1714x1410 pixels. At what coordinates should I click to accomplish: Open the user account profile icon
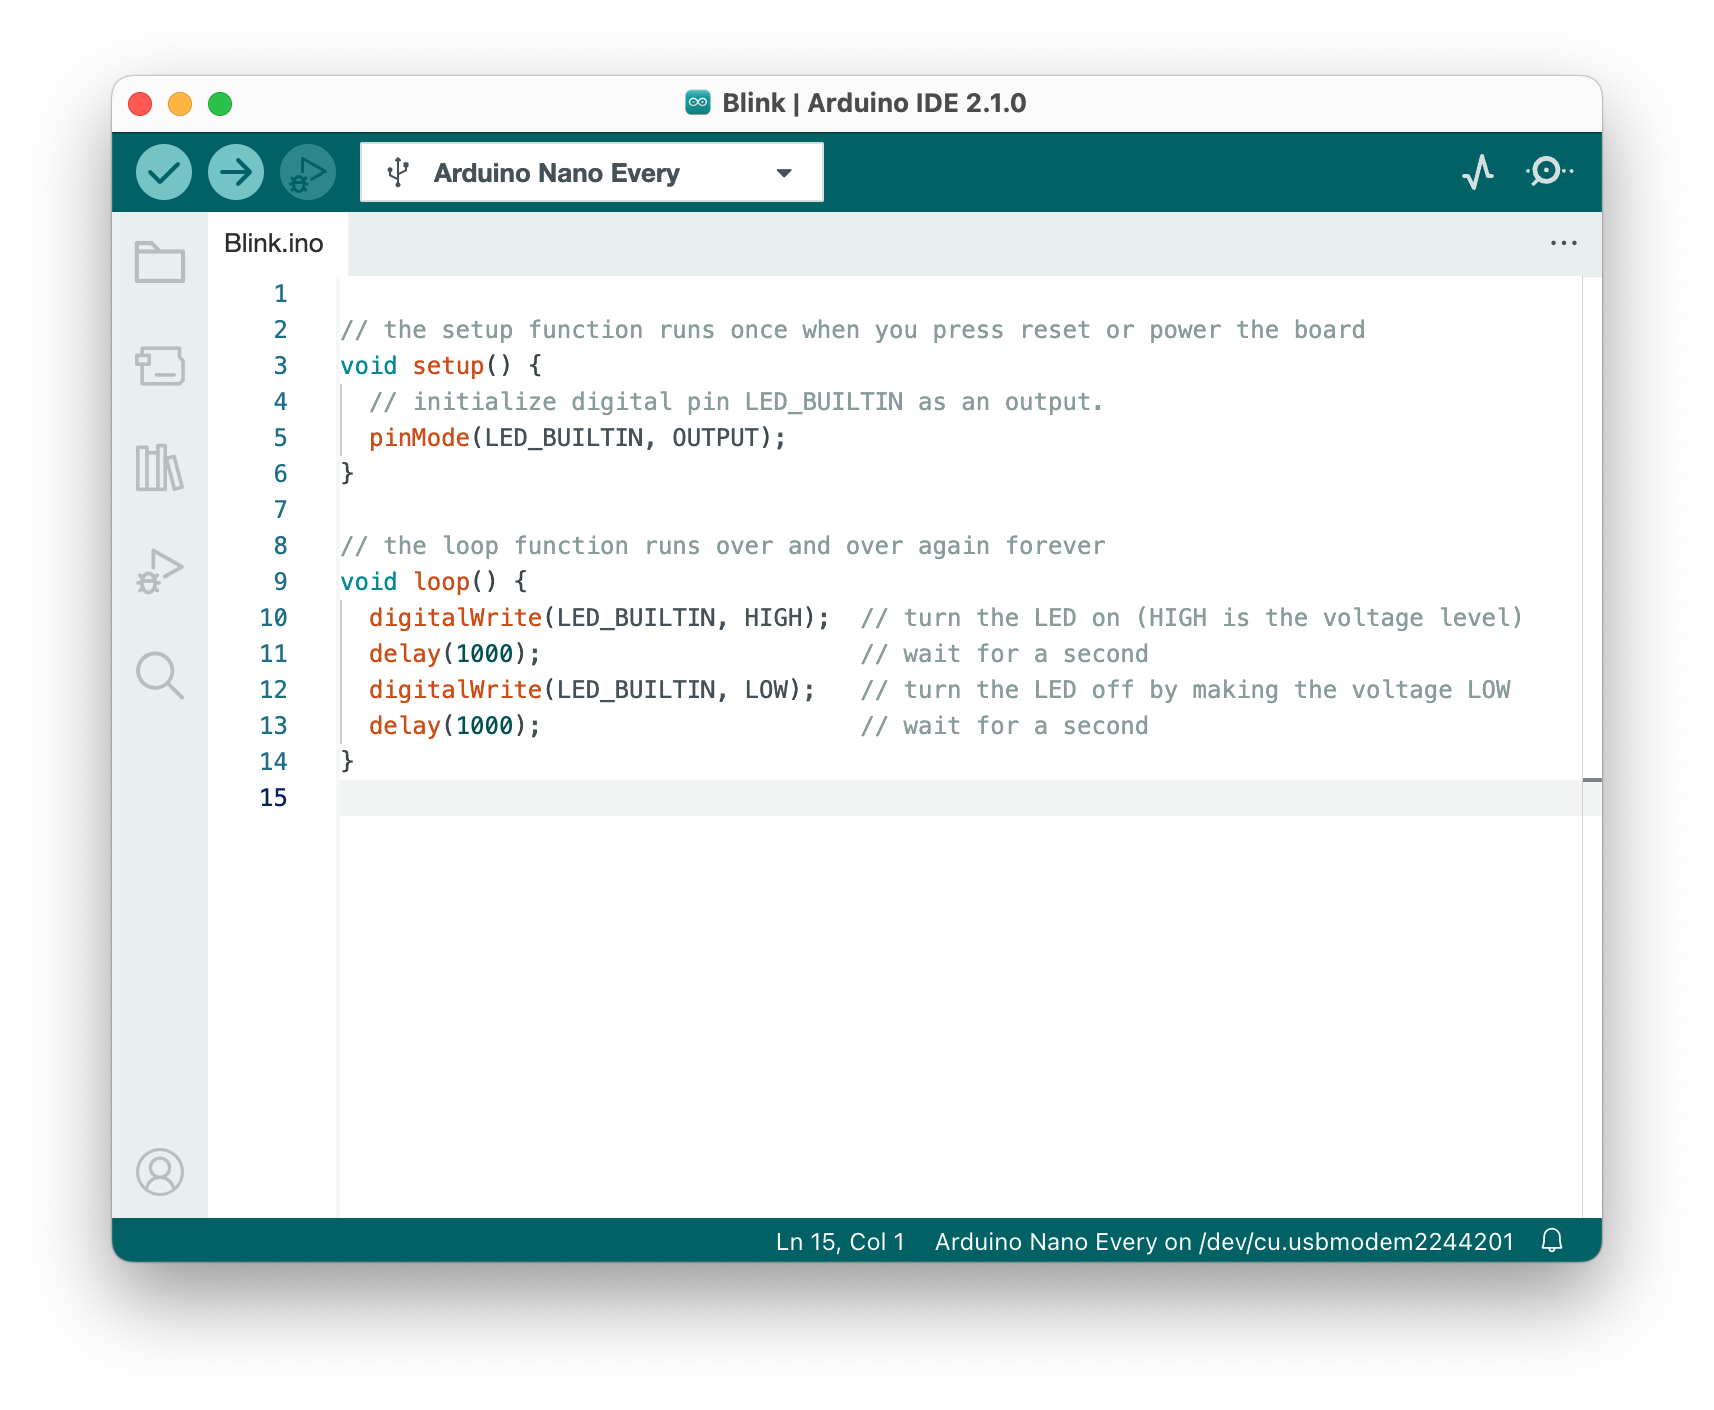click(160, 1172)
